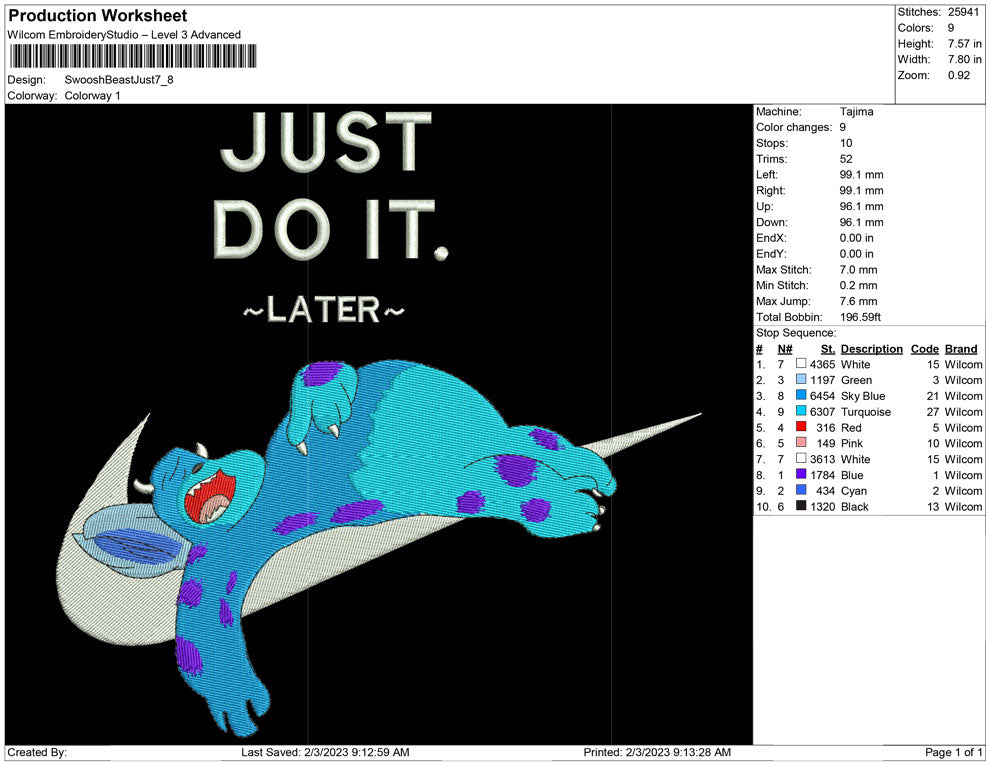Click the Production Worksheet title

97,16
